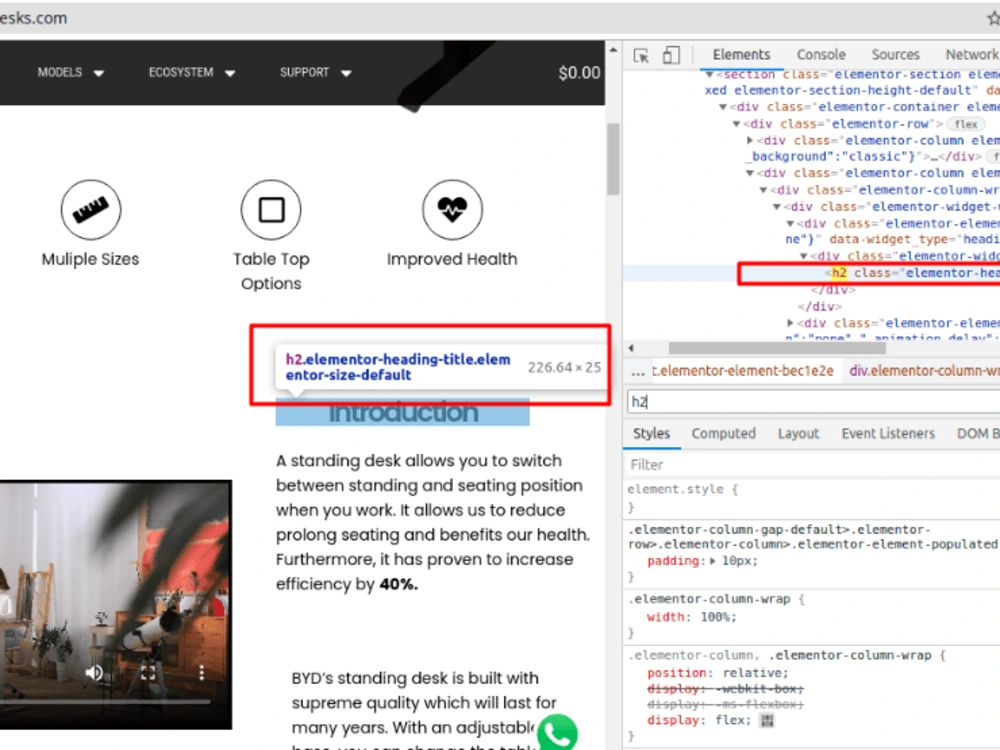Viewport: 1000px width, 750px height.
Task: Click the element.style rule block
Action: 811,498
